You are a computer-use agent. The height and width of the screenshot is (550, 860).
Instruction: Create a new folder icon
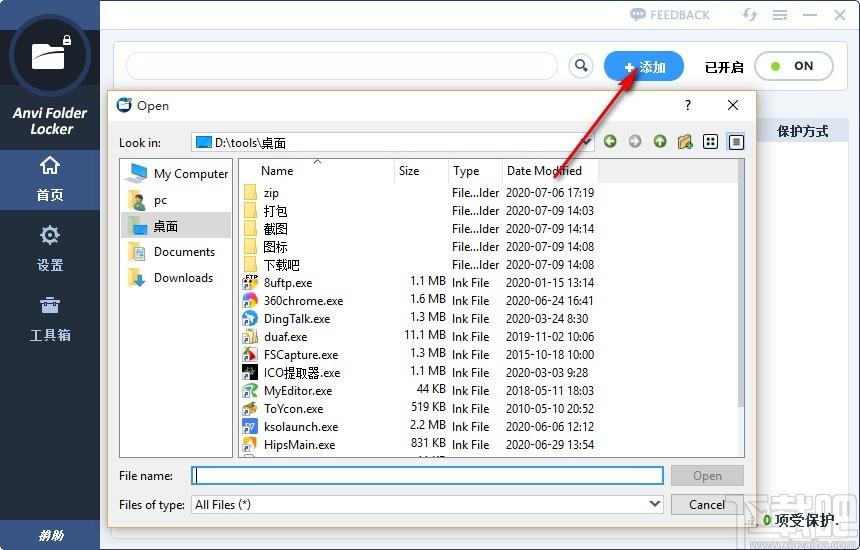coord(685,141)
